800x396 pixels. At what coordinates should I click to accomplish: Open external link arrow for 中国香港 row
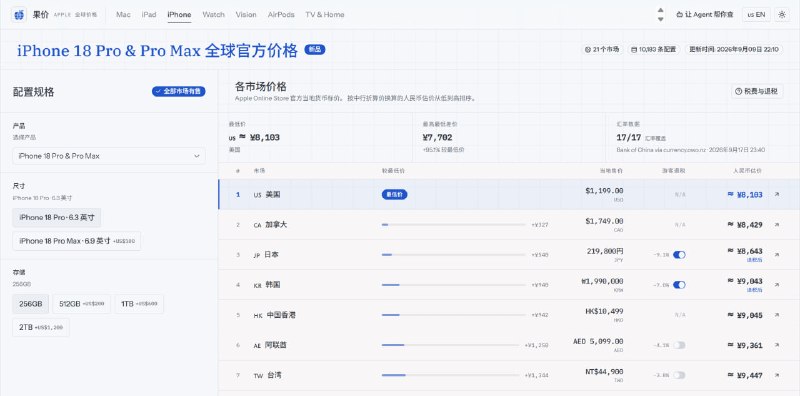tap(777, 315)
